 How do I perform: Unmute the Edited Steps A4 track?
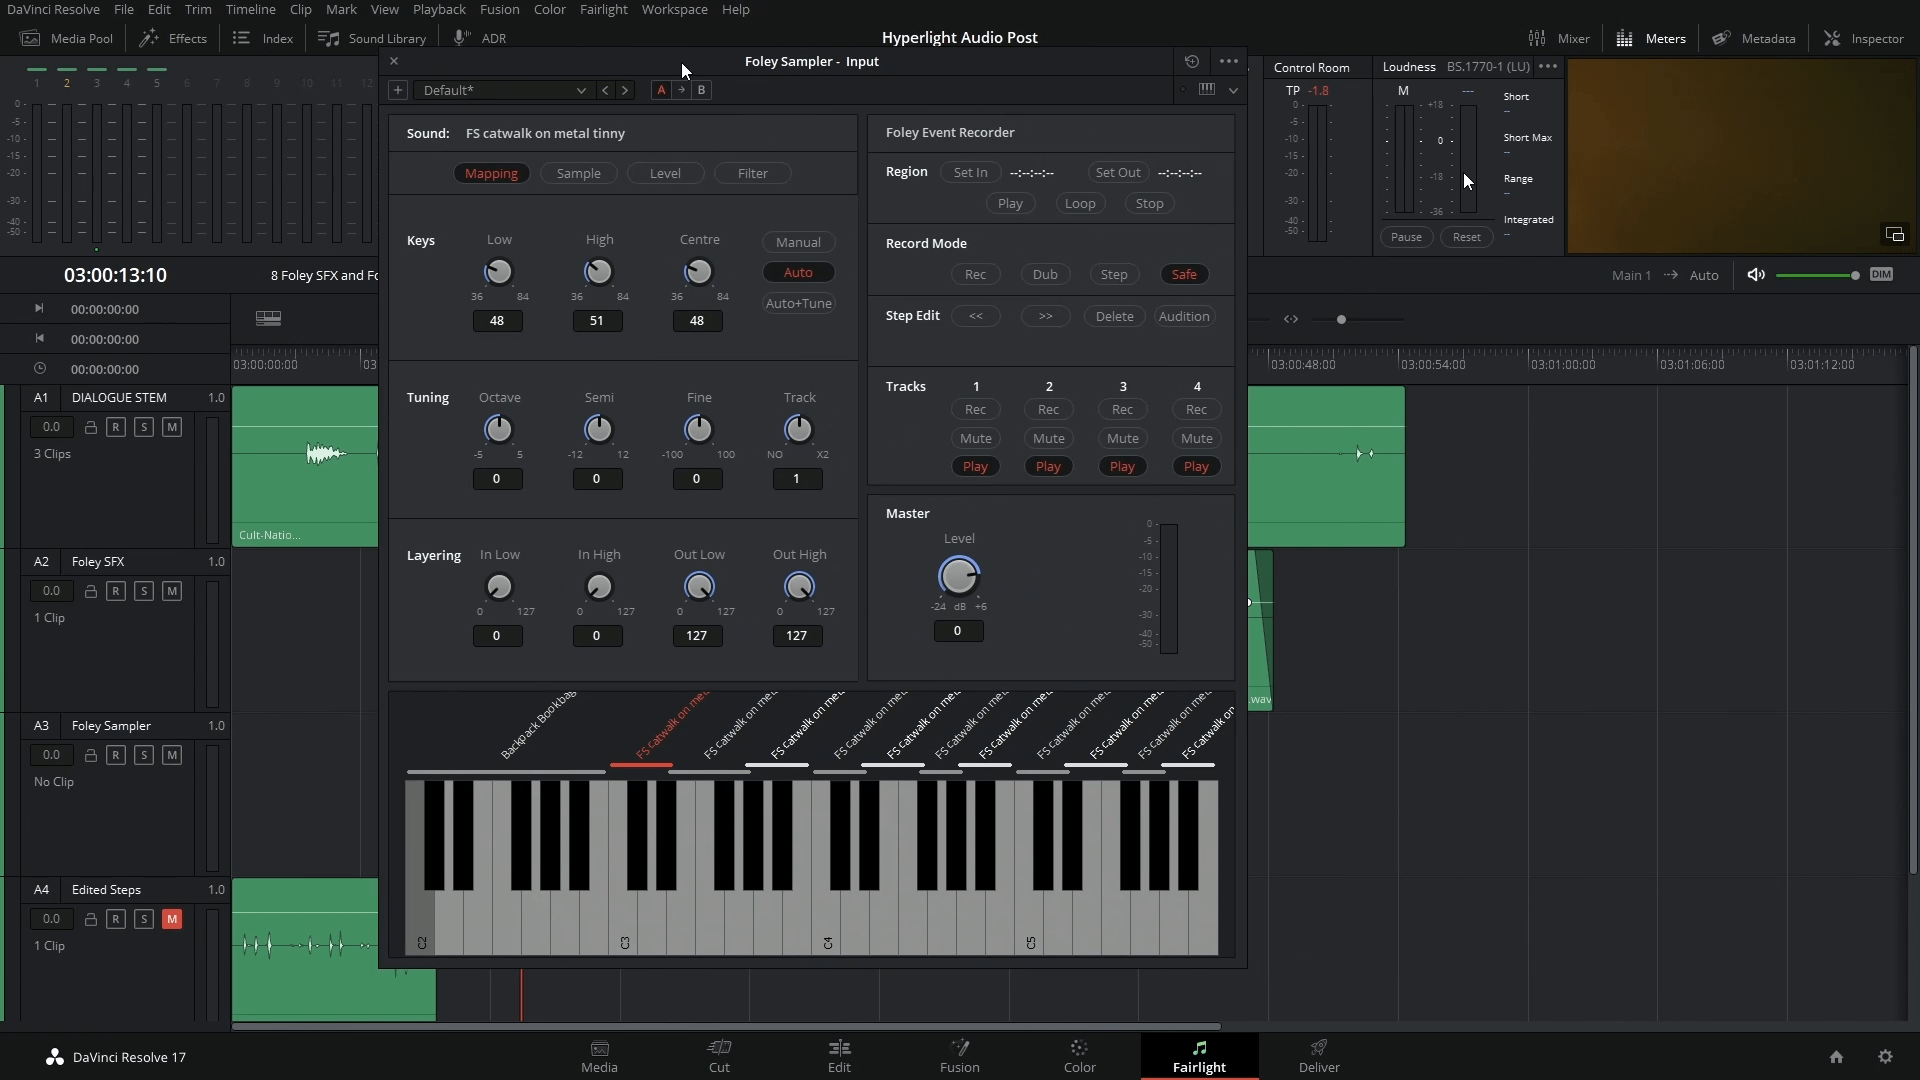(172, 919)
